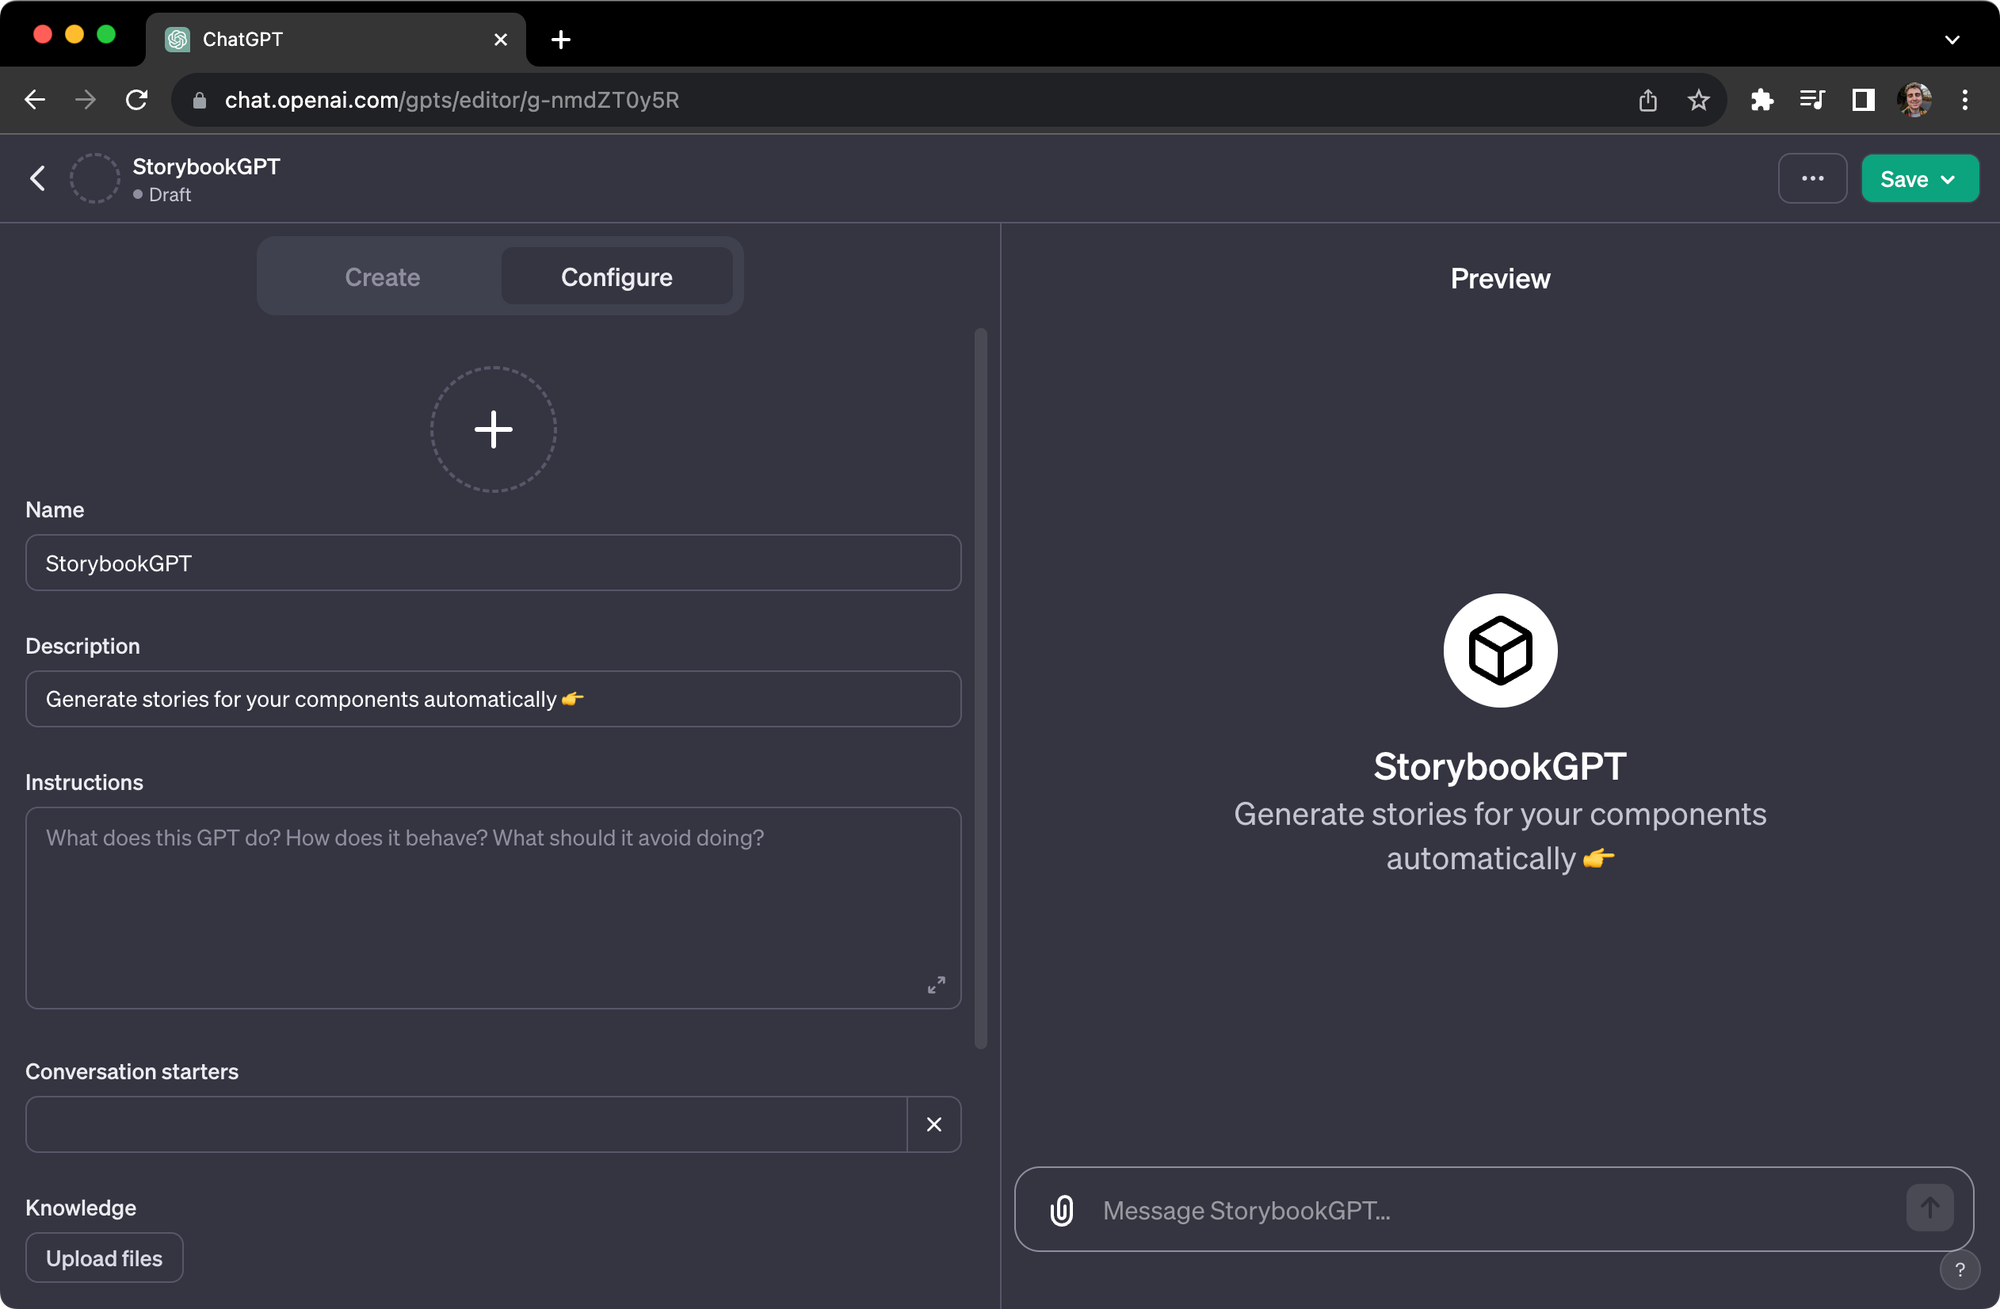The height and width of the screenshot is (1309, 2000).
Task: Click the send message arrow icon
Action: tap(1931, 1207)
